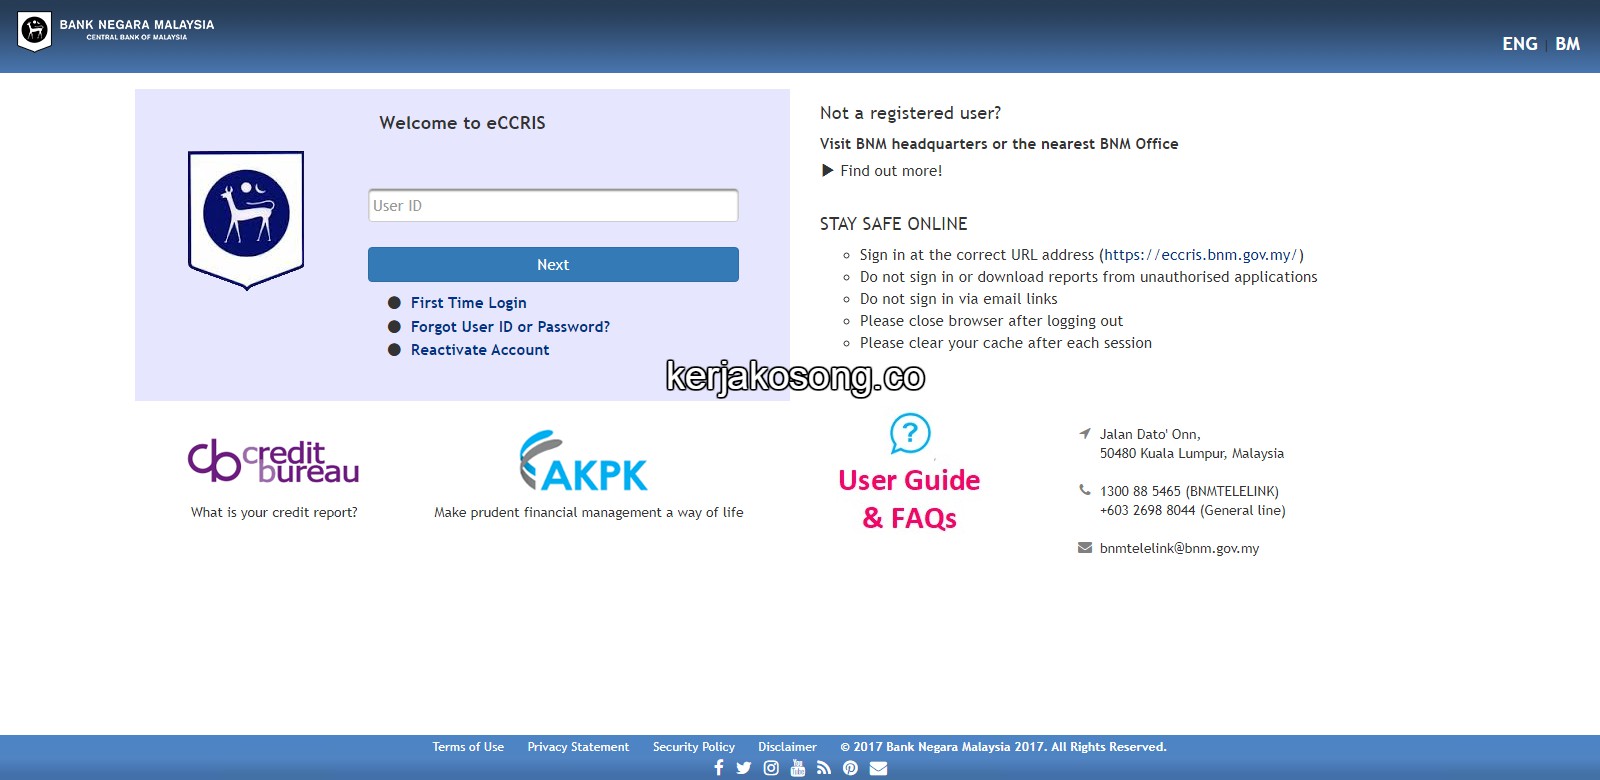
Task: Open the RSS feed icon in footer
Action: [x=824, y=768]
